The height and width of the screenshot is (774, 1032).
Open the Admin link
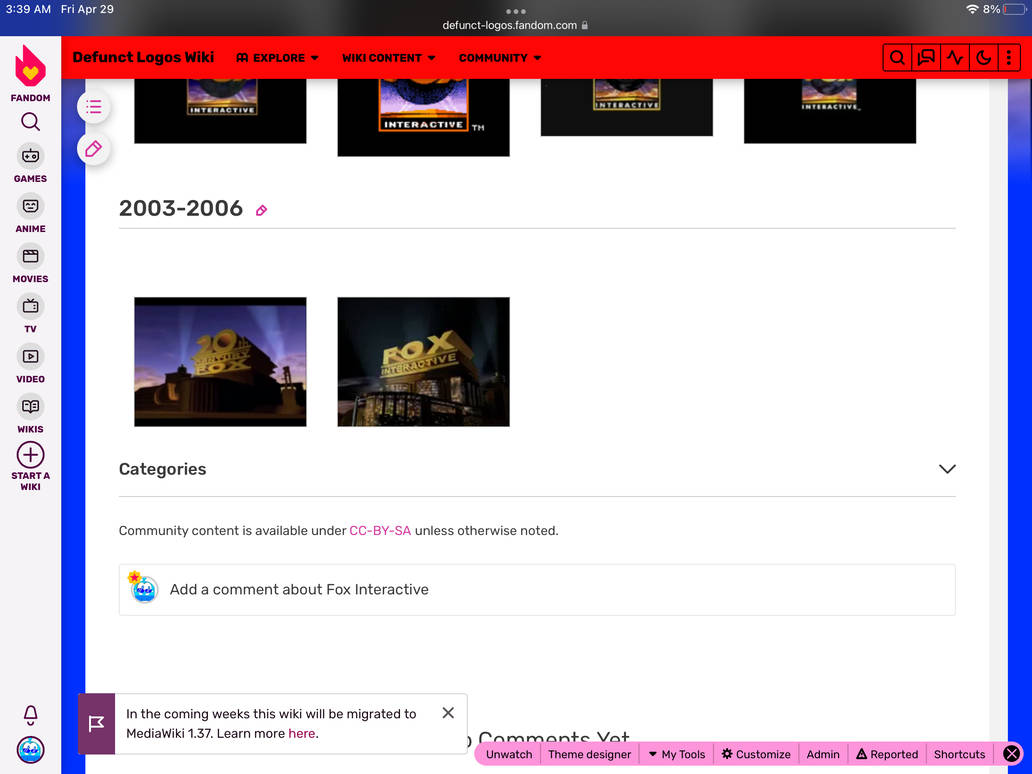tap(823, 754)
